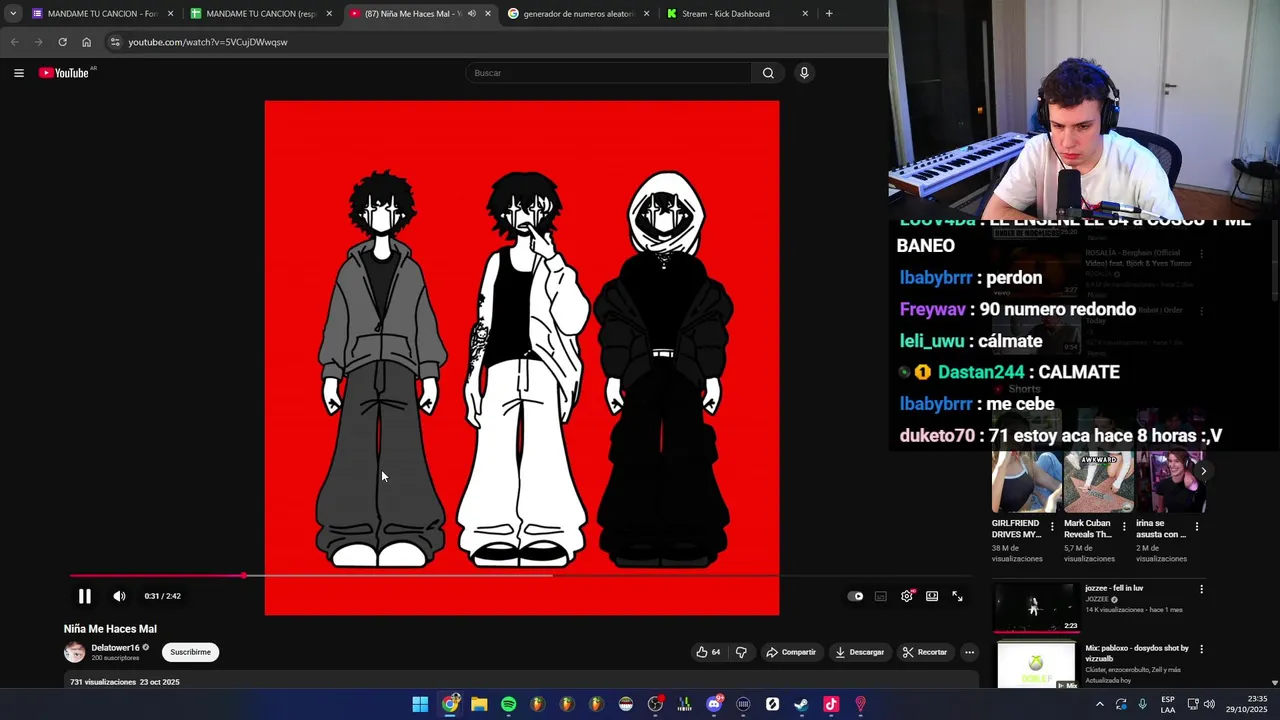This screenshot has width=1280, height=720.
Task: Start voice search with microphone icon
Action: tap(804, 73)
